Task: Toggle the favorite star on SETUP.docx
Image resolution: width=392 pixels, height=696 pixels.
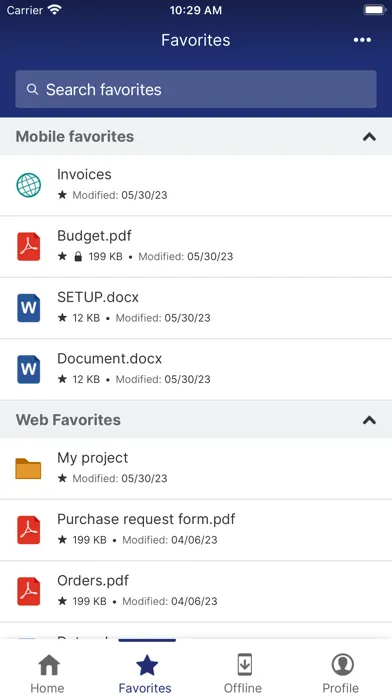Action: 63,318
